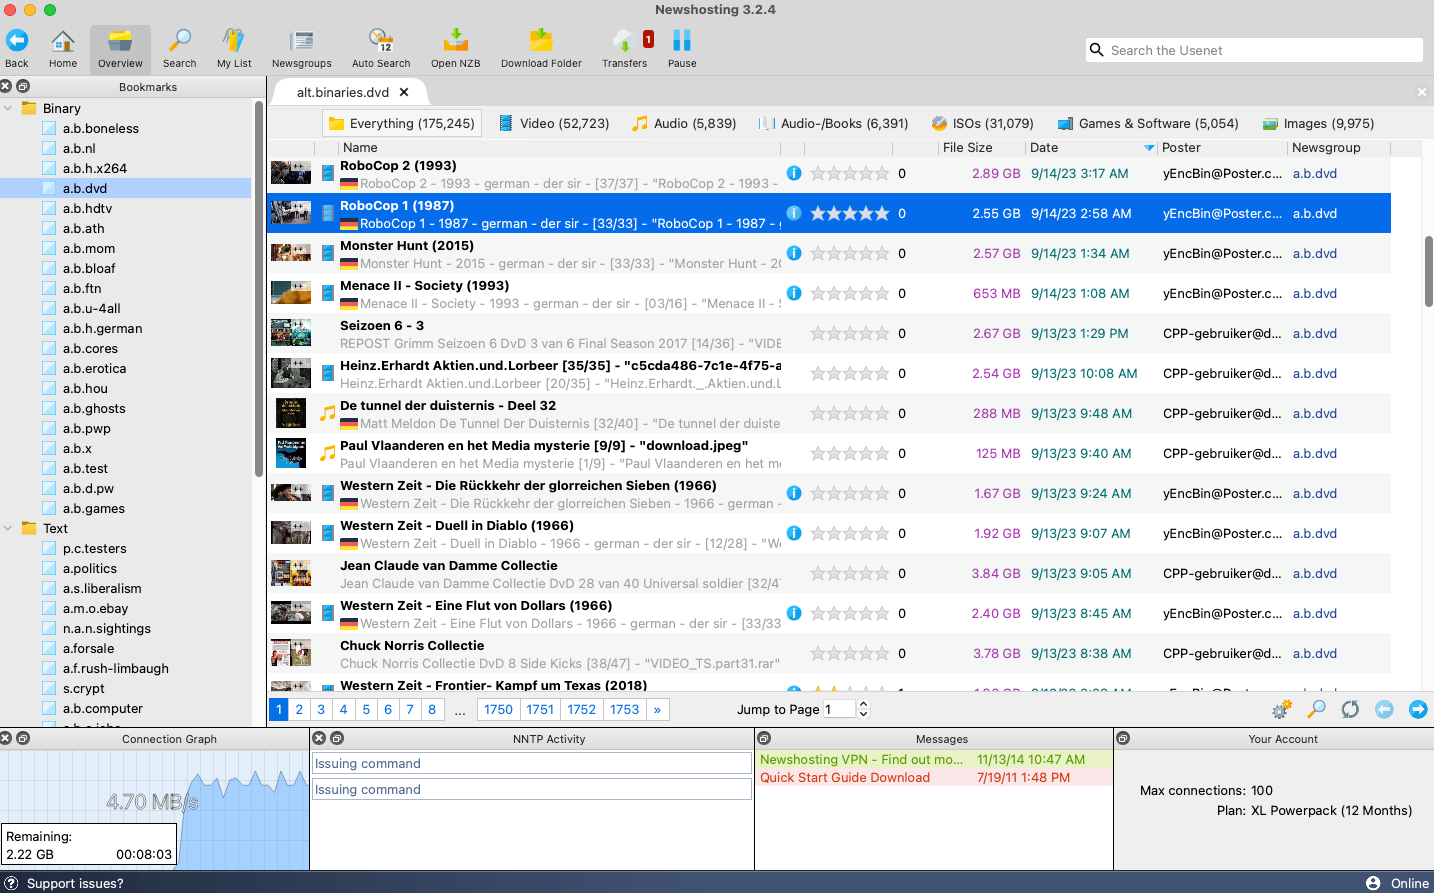Close the Connection Graph panel

pyautogui.click(x=6, y=738)
